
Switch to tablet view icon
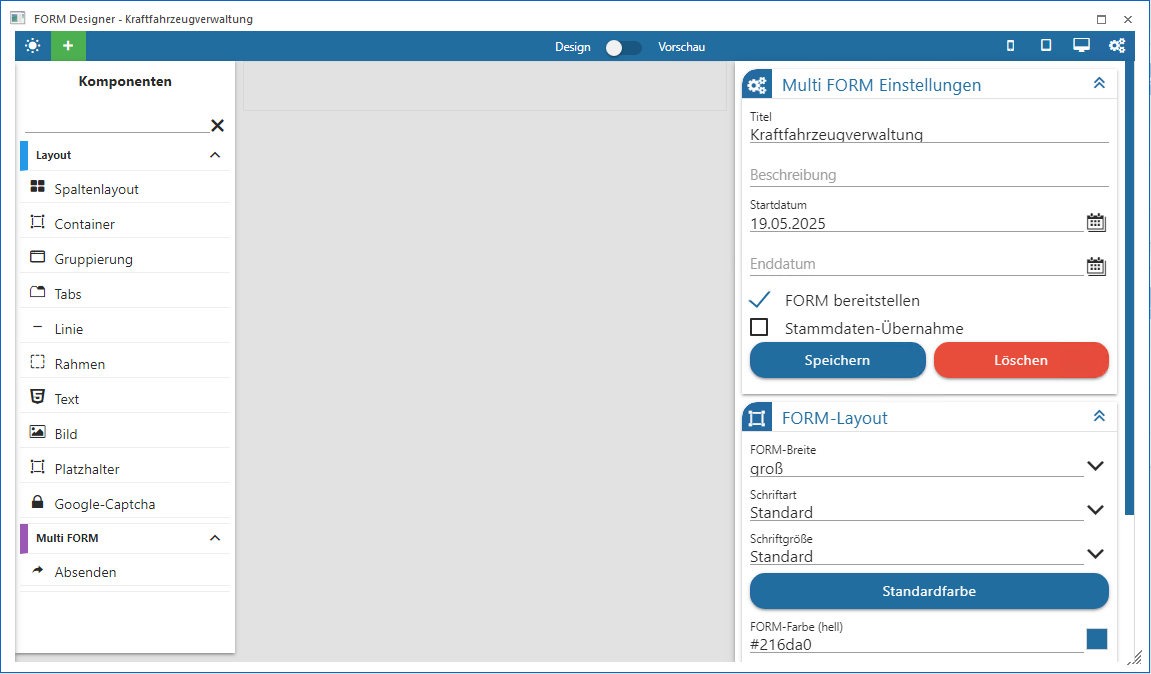pyautogui.click(x=1046, y=46)
